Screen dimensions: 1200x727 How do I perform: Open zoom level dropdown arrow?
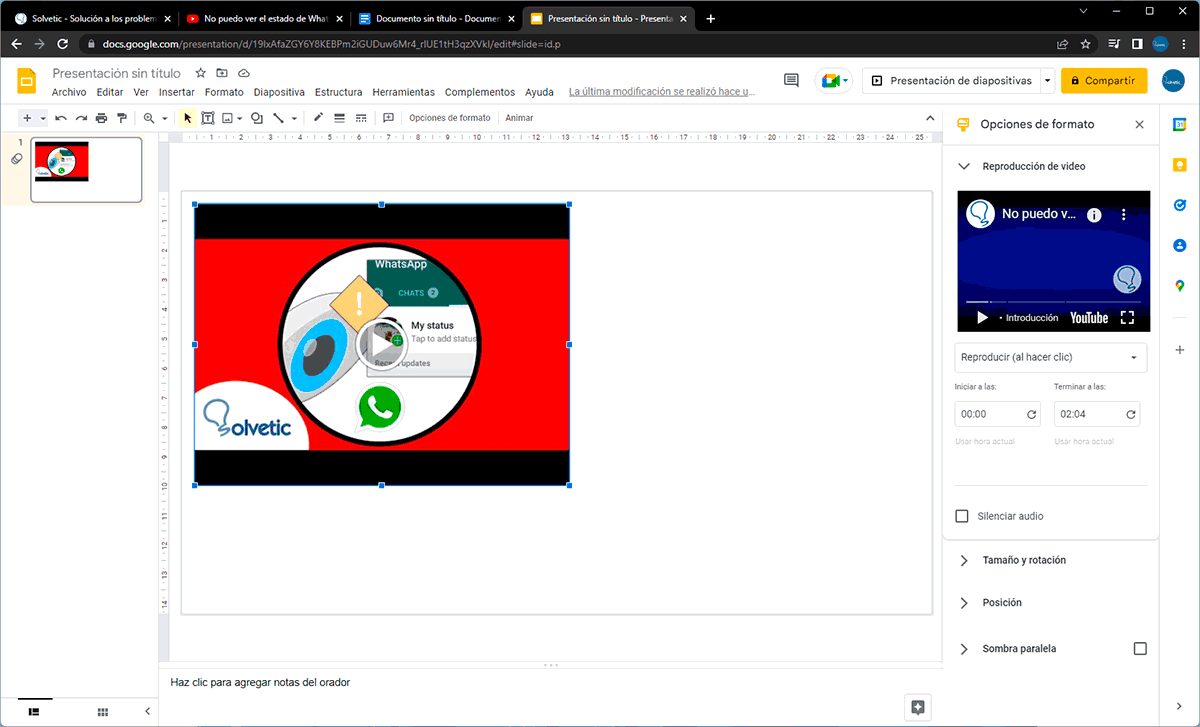click(x=164, y=118)
